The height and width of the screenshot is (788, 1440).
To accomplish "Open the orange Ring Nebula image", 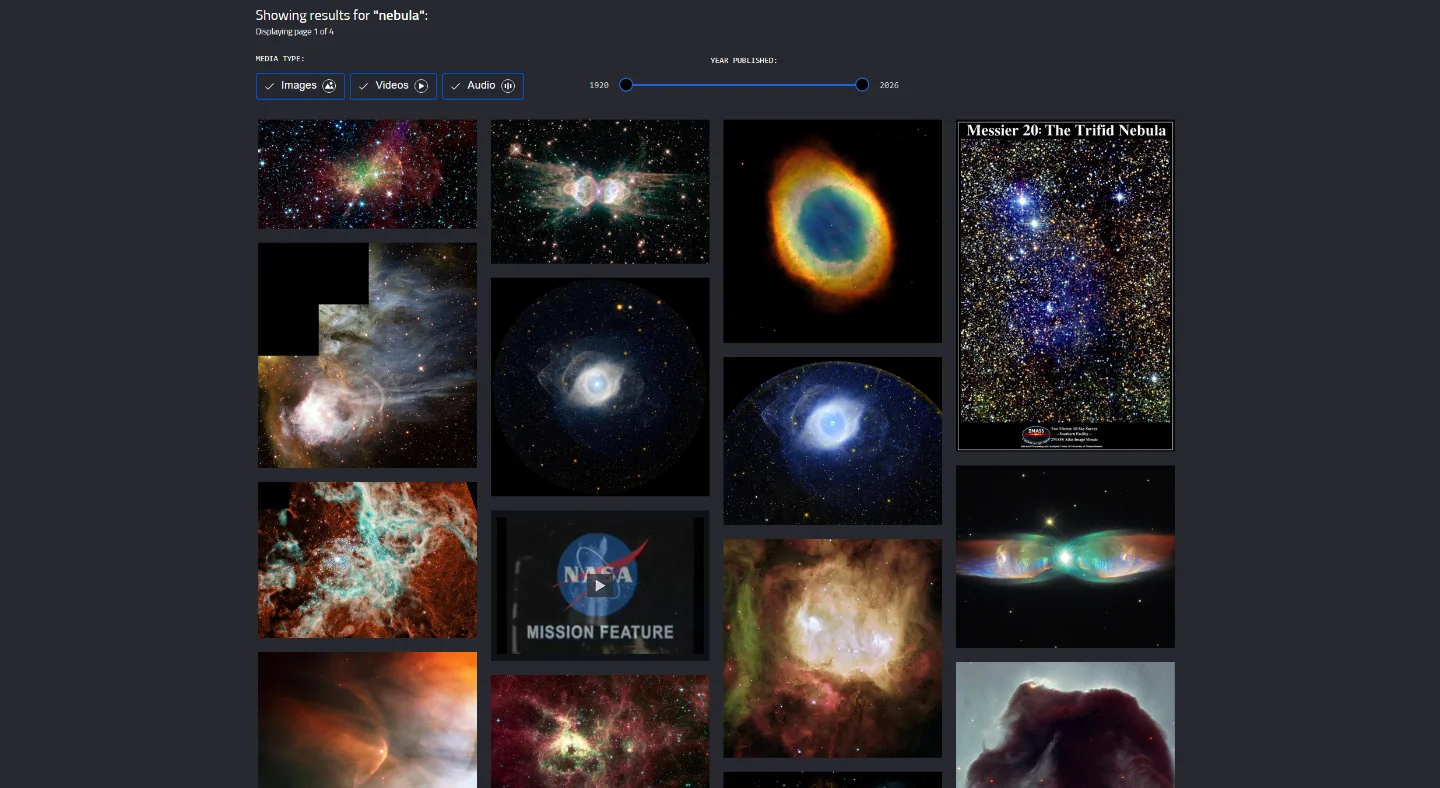I will (x=833, y=231).
